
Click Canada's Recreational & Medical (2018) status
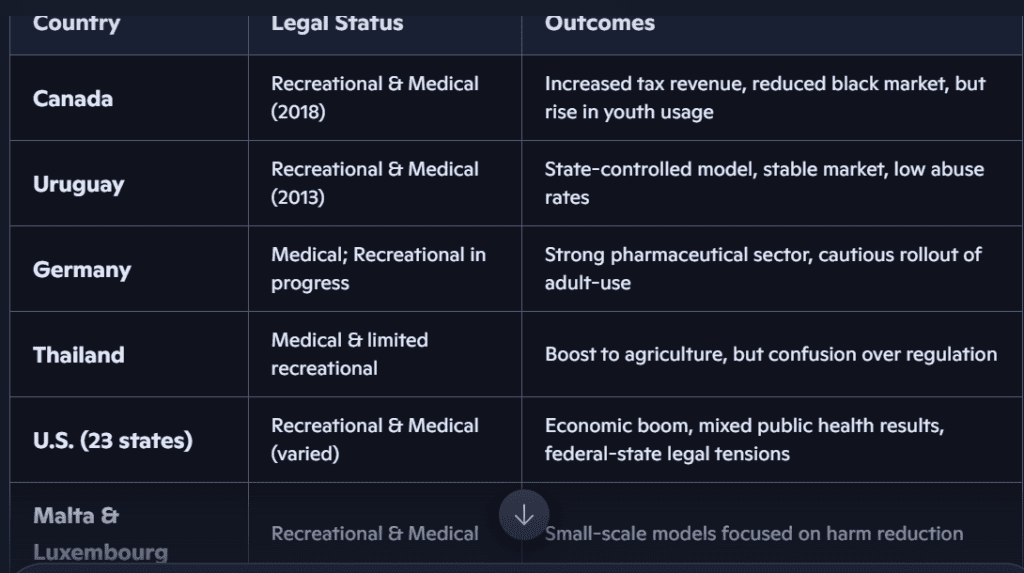[x=375, y=98]
